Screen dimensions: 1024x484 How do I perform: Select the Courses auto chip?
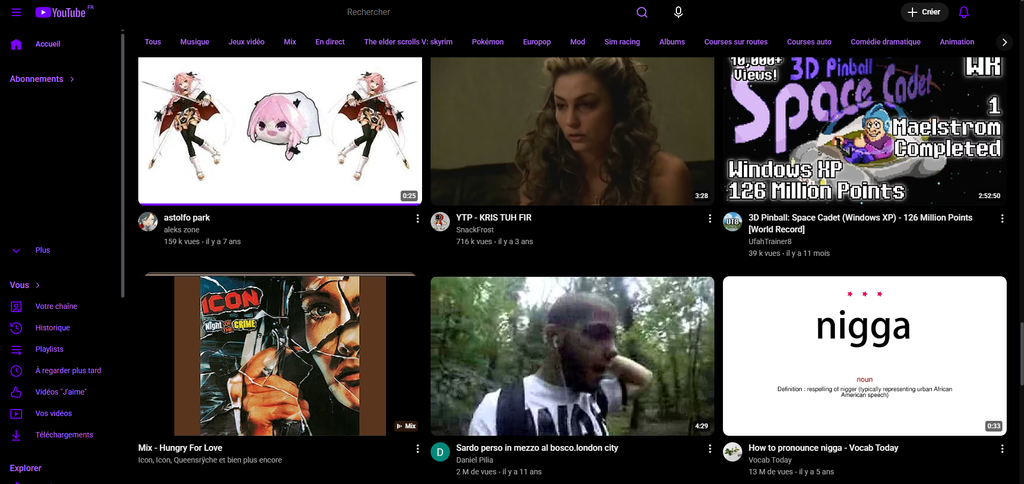[809, 42]
